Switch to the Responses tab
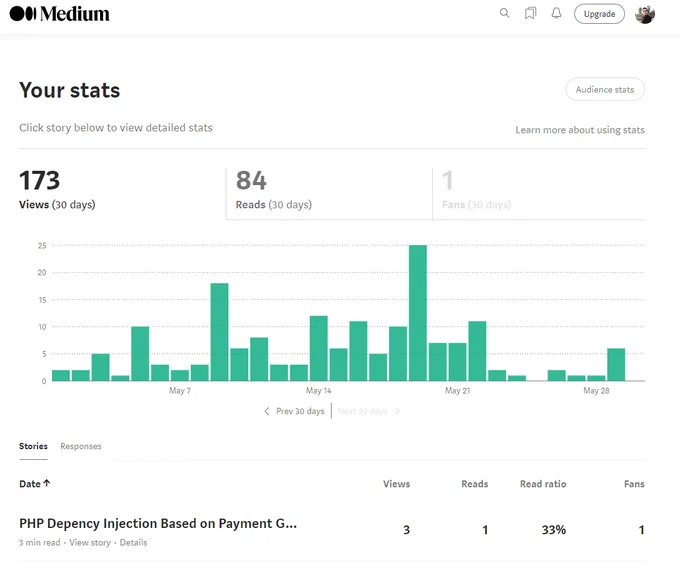Image resolution: width=680 pixels, height=573 pixels. click(81, 446)
